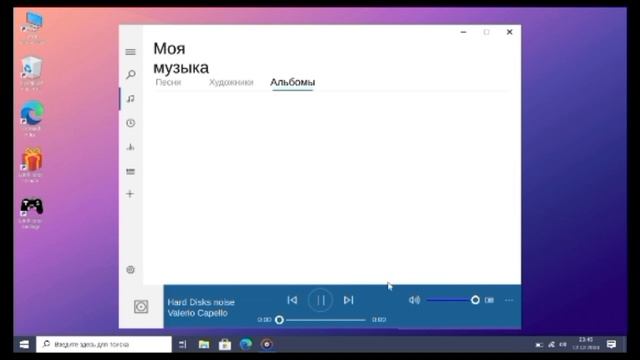The width and height of the screenshot is (640, 360).
Task: Open Recent plays clock icon
Action: click(131, 123)
